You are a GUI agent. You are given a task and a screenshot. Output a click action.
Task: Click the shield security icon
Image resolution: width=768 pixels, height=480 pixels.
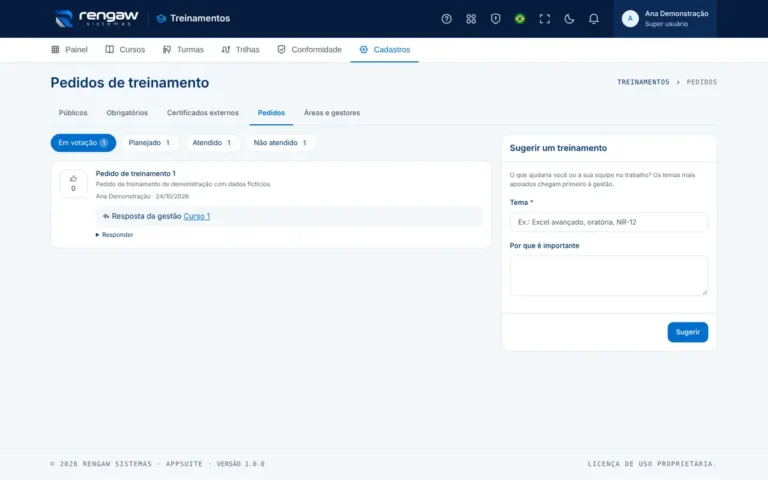(495, 19)
